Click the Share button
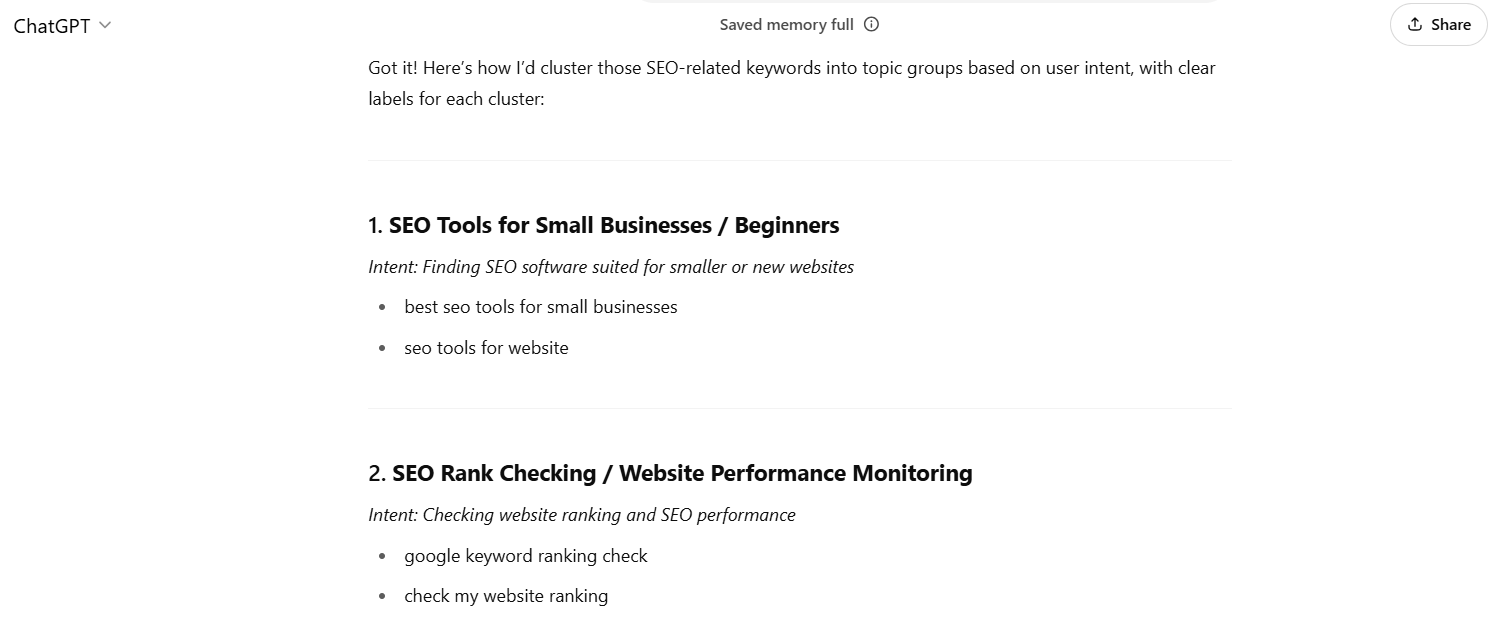Image resolution: width=1510 pixels, height=624 pixels. [1438, 24]
